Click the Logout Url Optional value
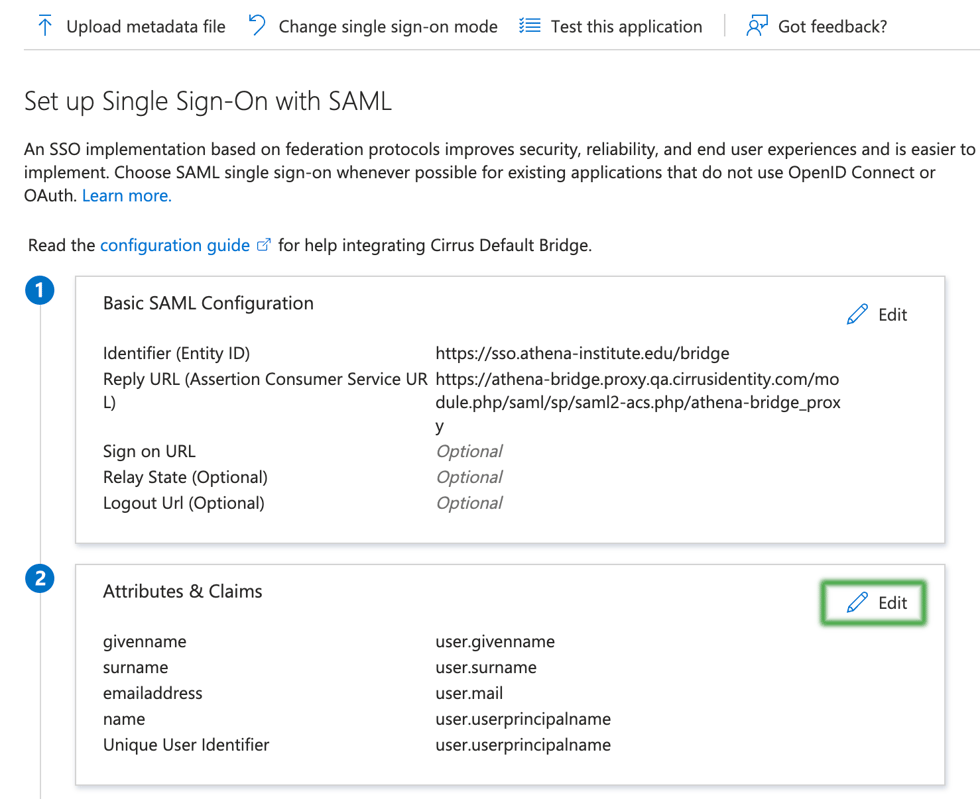The image size is (980, 799). (469, 503)
